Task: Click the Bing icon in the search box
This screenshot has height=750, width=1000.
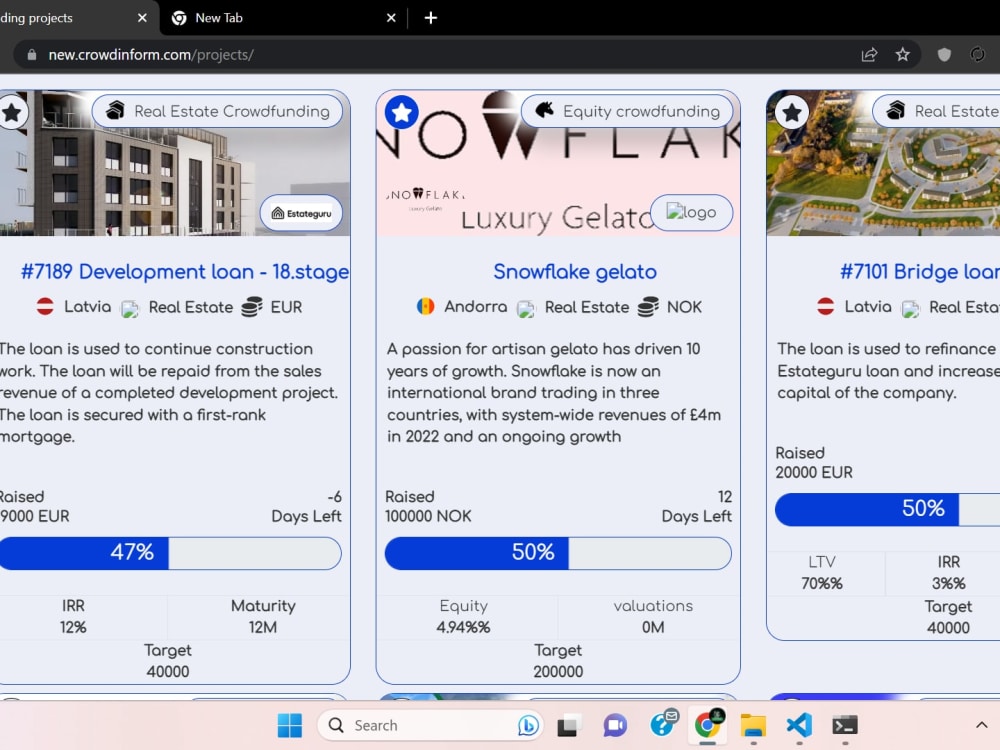Action: click(x=528, y=725)
